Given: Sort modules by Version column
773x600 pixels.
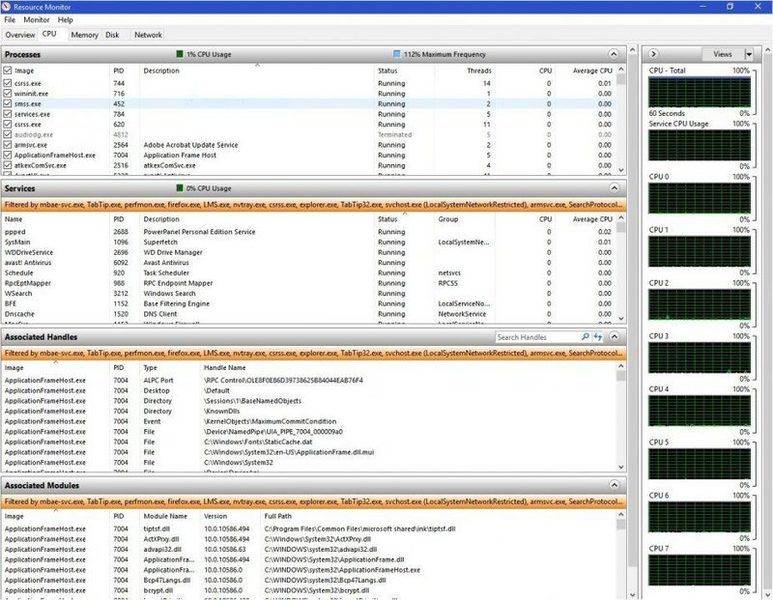Looking at the screenshot, I should [215, 516].
